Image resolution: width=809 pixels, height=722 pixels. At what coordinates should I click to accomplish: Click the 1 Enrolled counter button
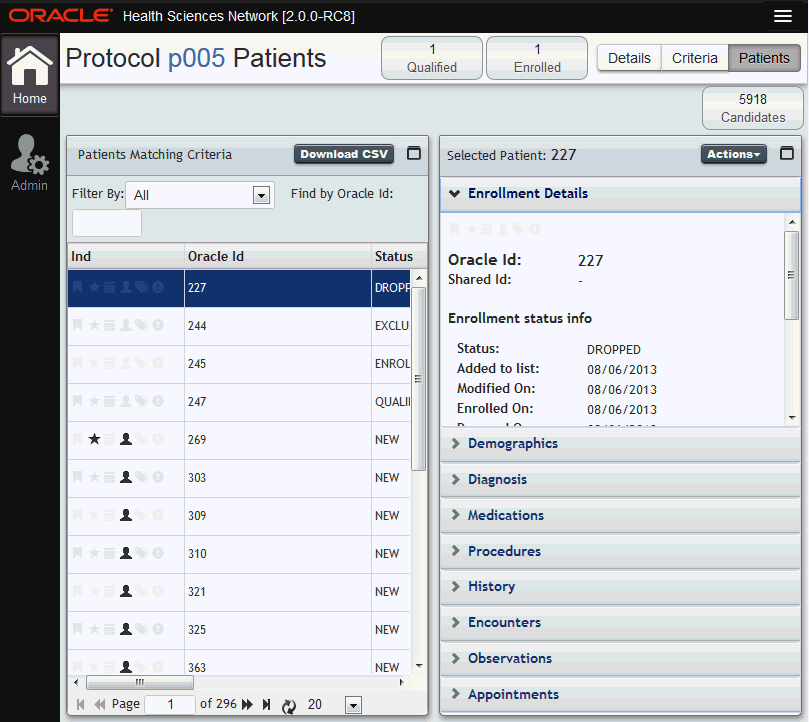click(x=537, y=58)
